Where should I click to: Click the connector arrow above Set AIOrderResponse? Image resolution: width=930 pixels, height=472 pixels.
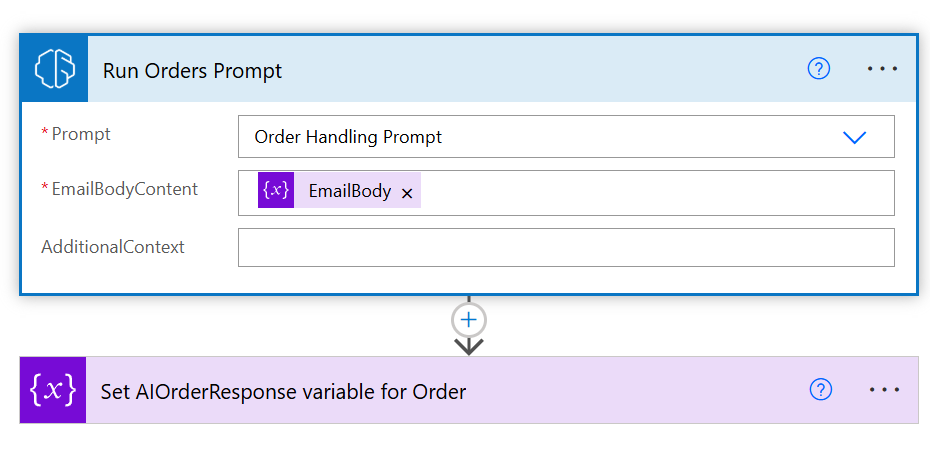pos(469,346)
